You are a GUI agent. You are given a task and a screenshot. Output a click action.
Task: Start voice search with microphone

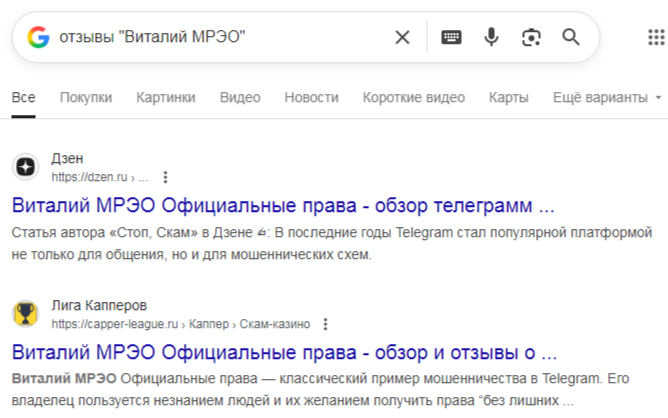tap(491, 37)
